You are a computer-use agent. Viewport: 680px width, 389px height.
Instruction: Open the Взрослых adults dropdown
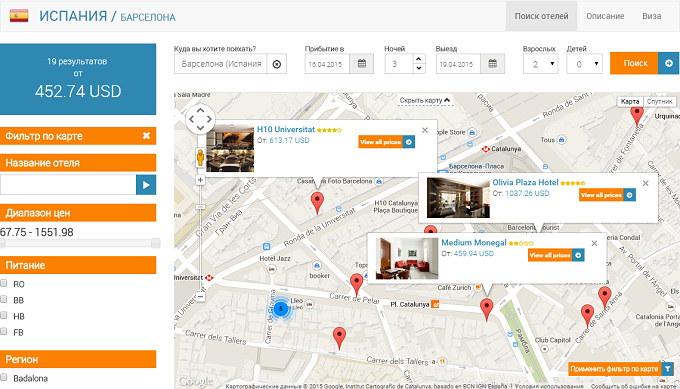click(540, 64)
